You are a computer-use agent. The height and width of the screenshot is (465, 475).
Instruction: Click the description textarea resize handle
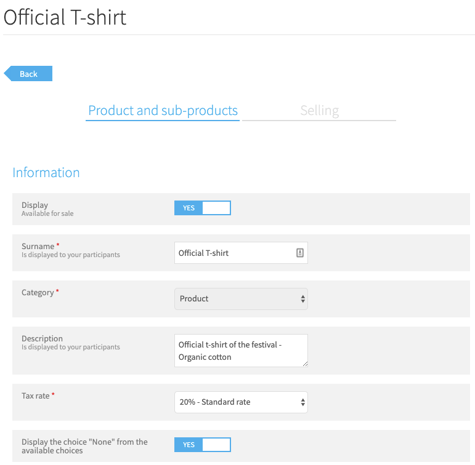pyautogui.click(x=305, y=364)
